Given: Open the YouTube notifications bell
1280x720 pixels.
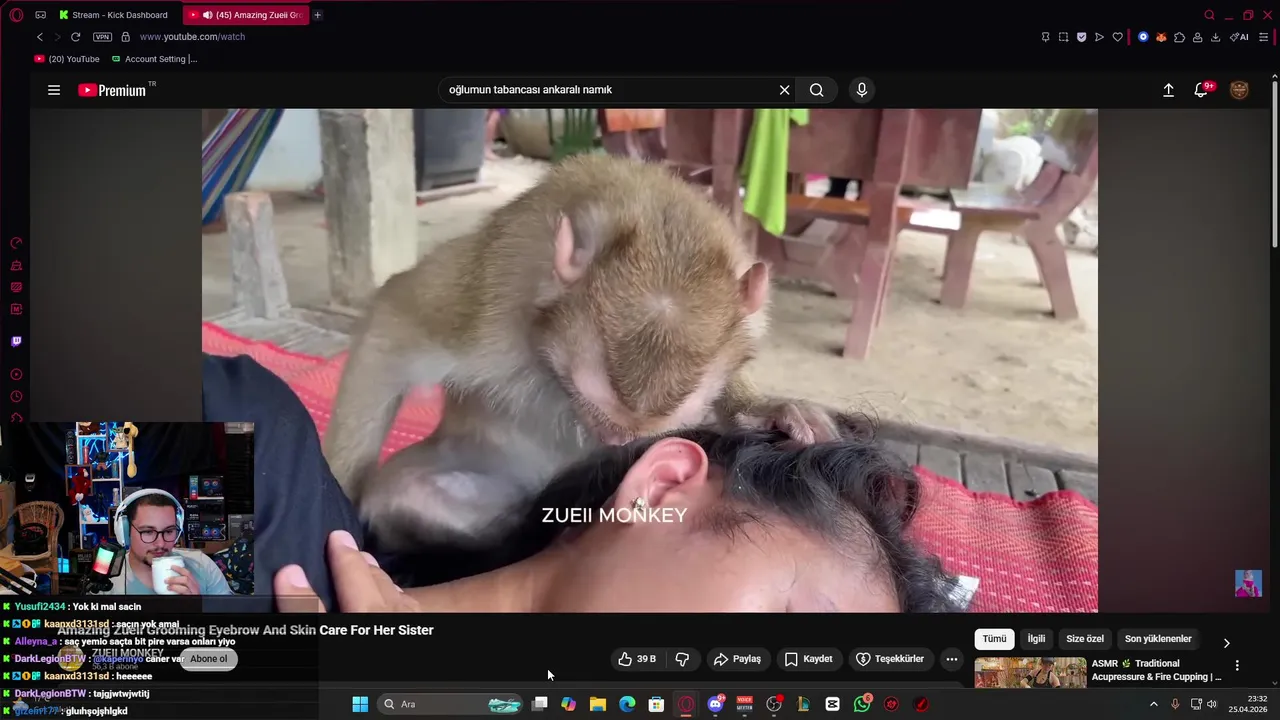Looking at the screenshot, I should point(1202,90).
